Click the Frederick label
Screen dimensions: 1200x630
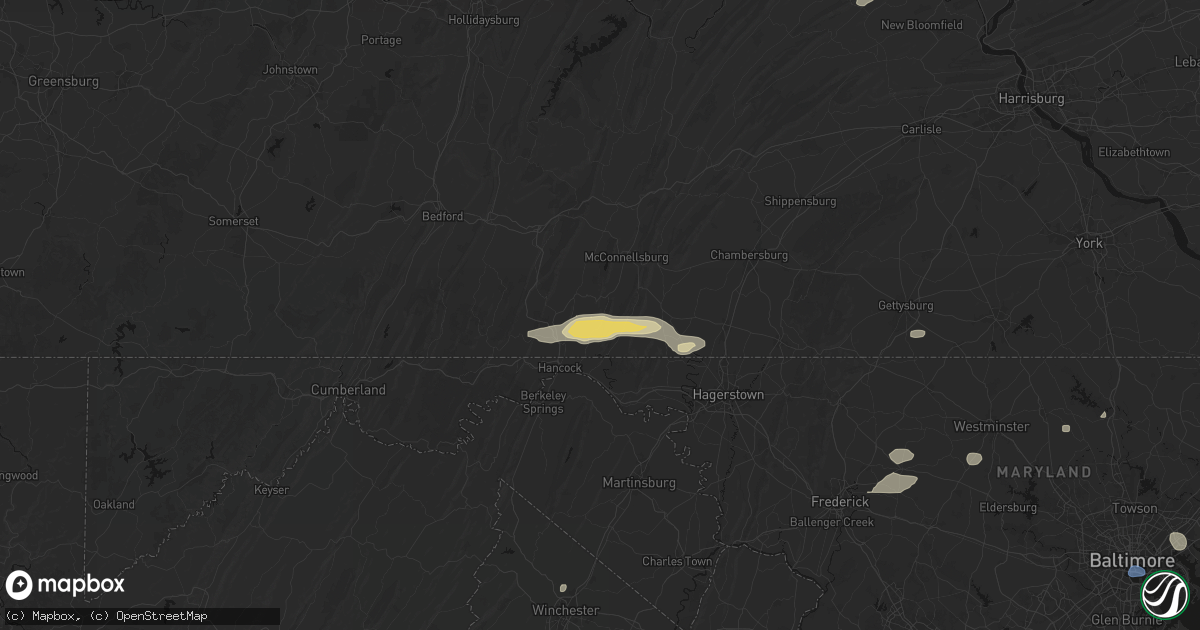840,501
